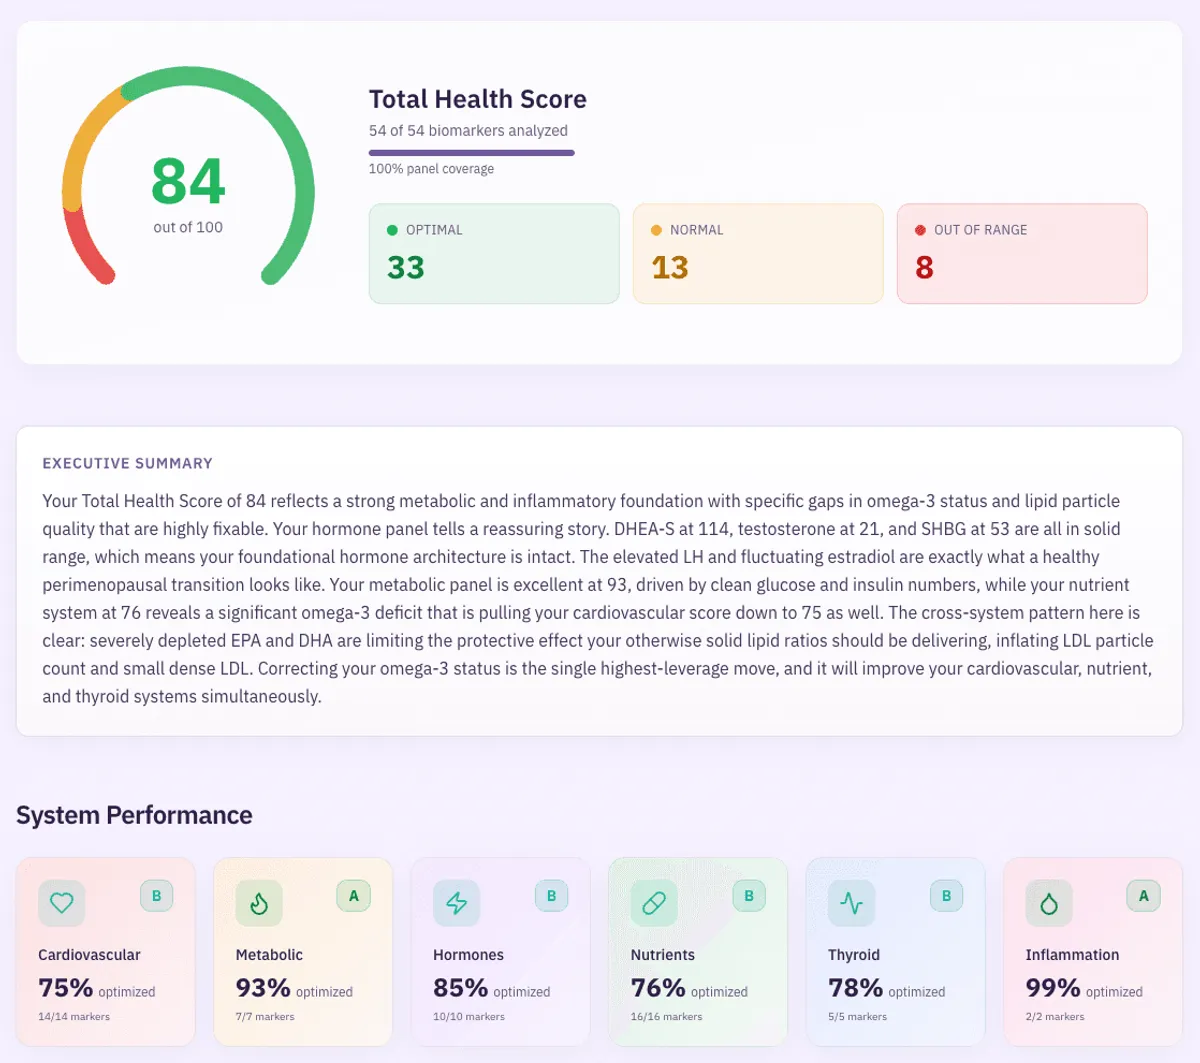
Task: Click the red Out of Range dot
Action: (x=919, y=230)
